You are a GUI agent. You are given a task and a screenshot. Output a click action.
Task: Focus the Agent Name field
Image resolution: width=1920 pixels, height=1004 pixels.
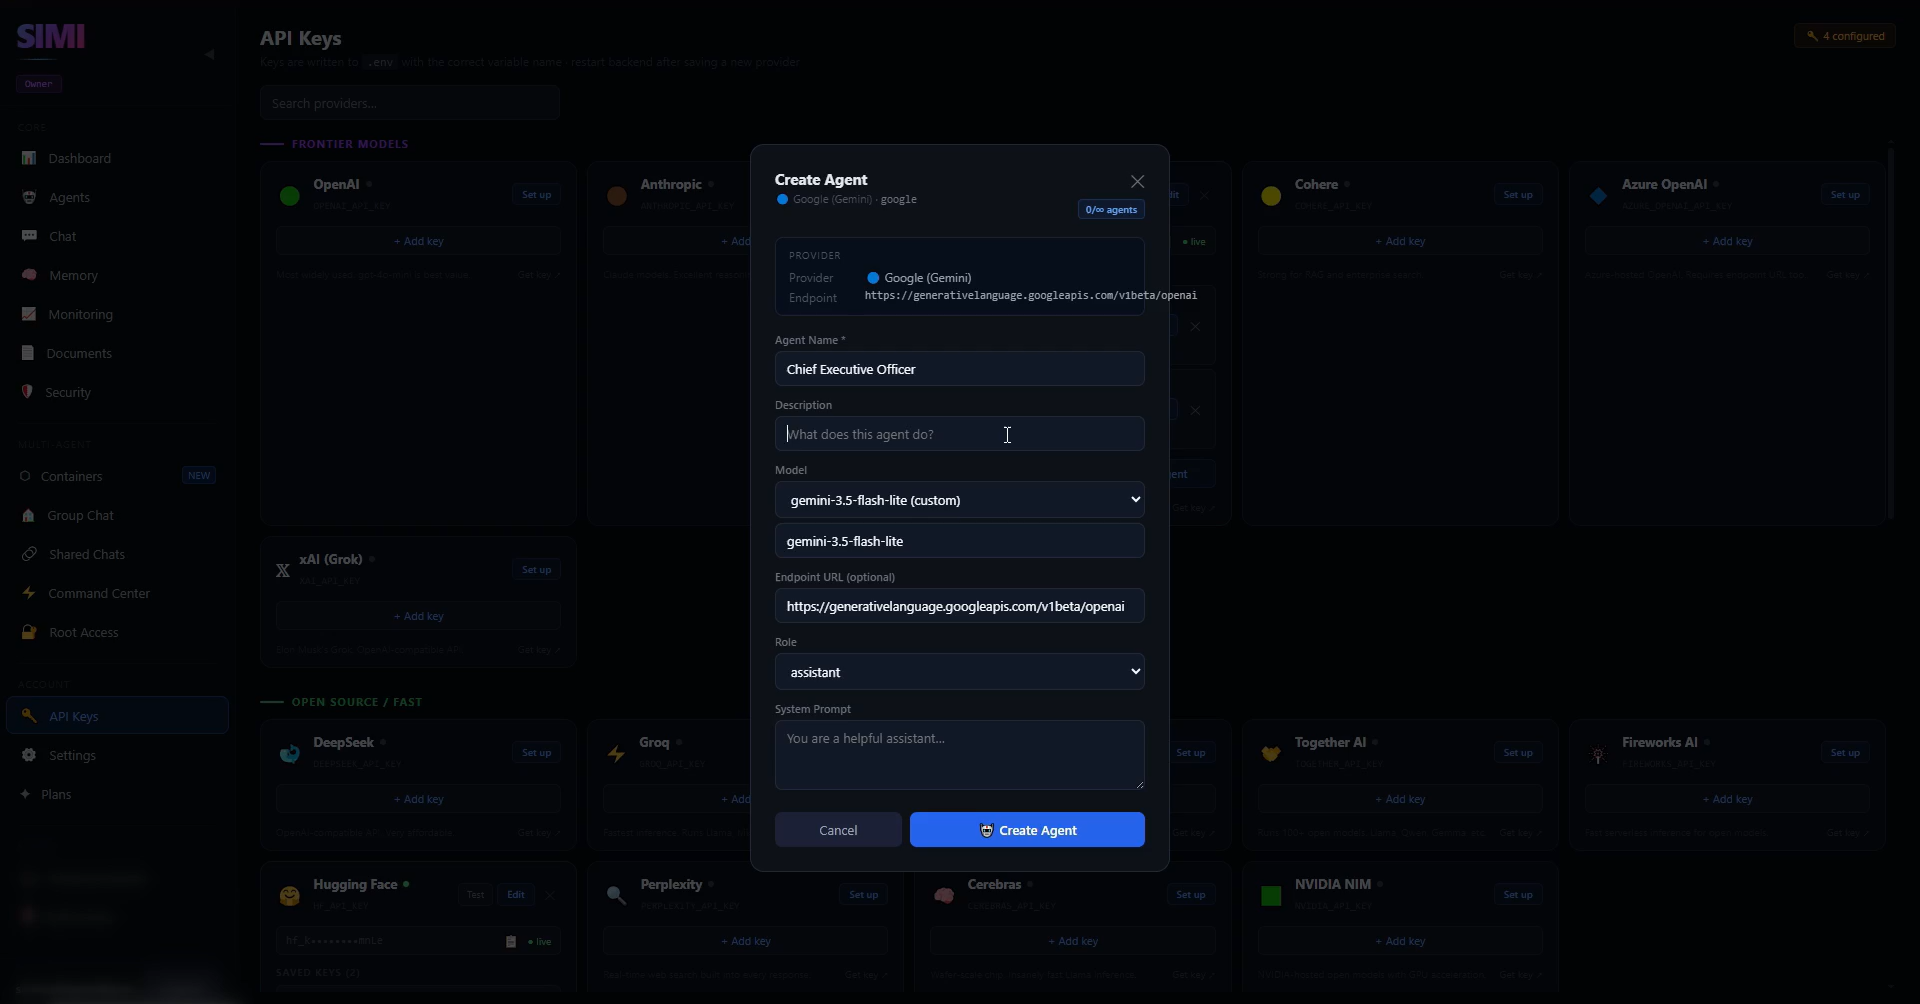[959, 369]
